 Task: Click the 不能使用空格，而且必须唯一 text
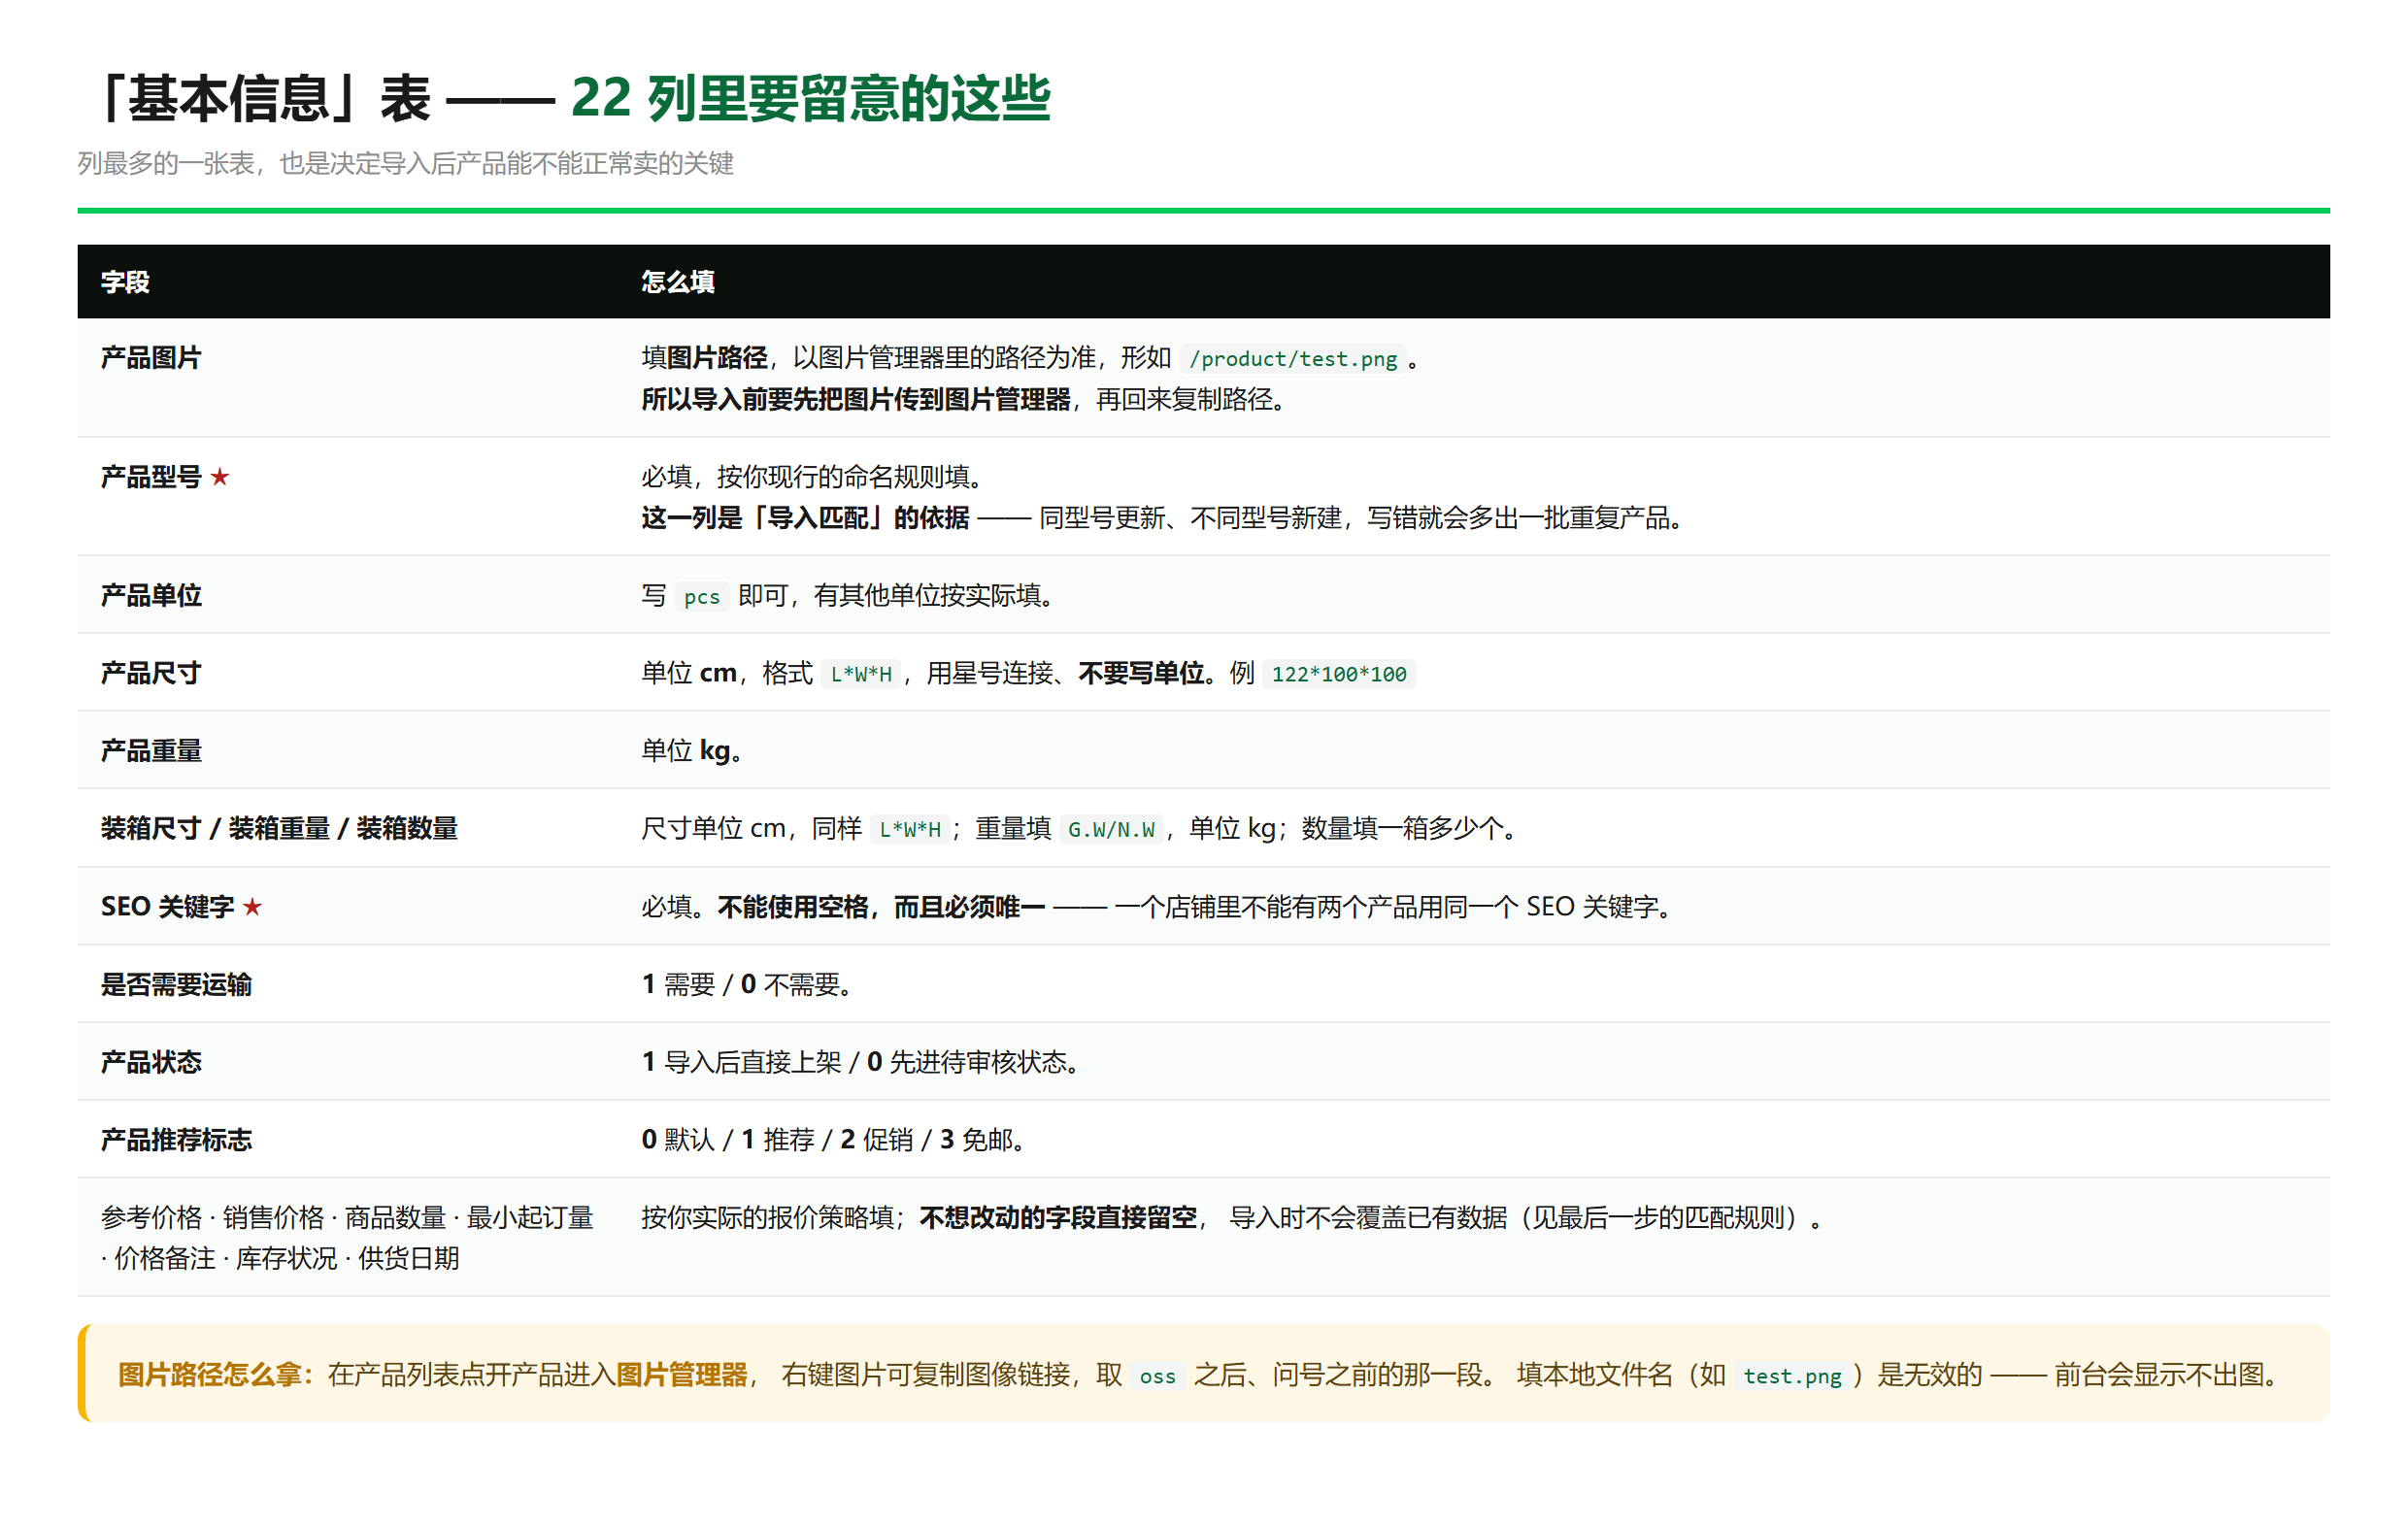(881, 906)
